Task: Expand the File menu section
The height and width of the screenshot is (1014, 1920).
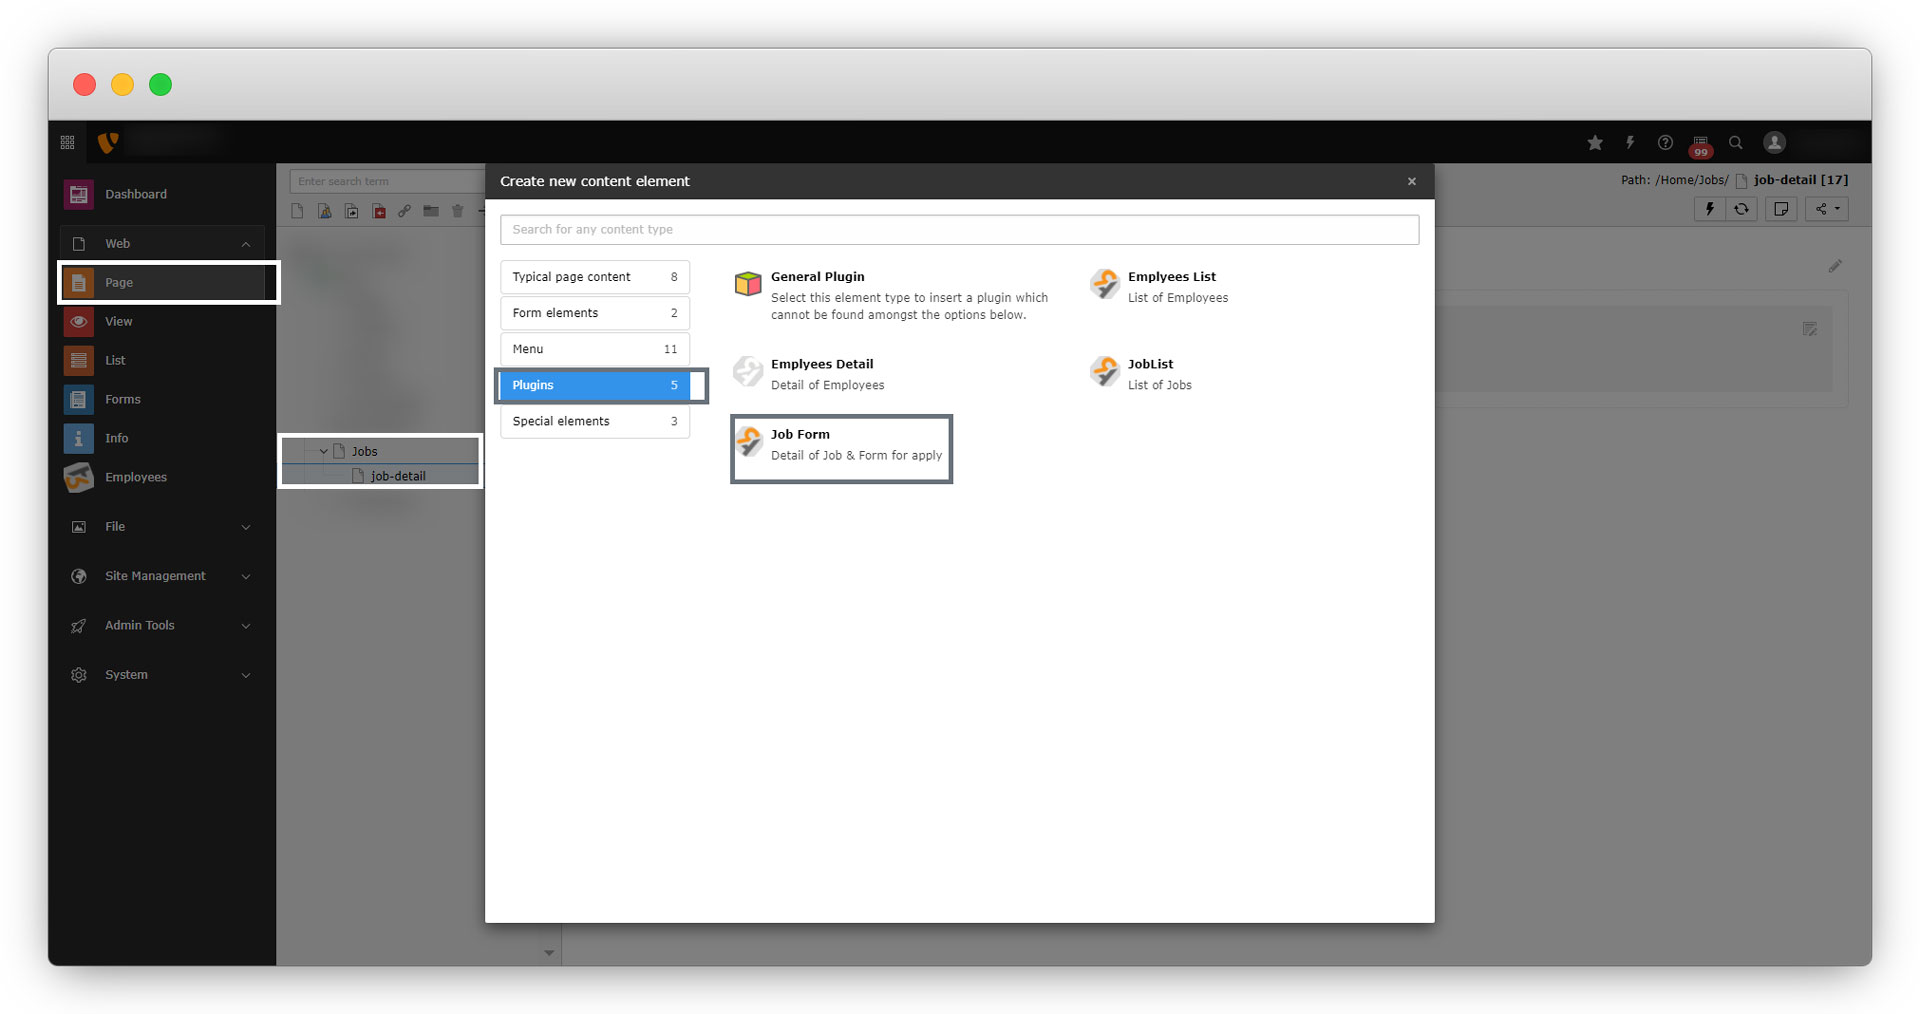Action: coord(245,527)
